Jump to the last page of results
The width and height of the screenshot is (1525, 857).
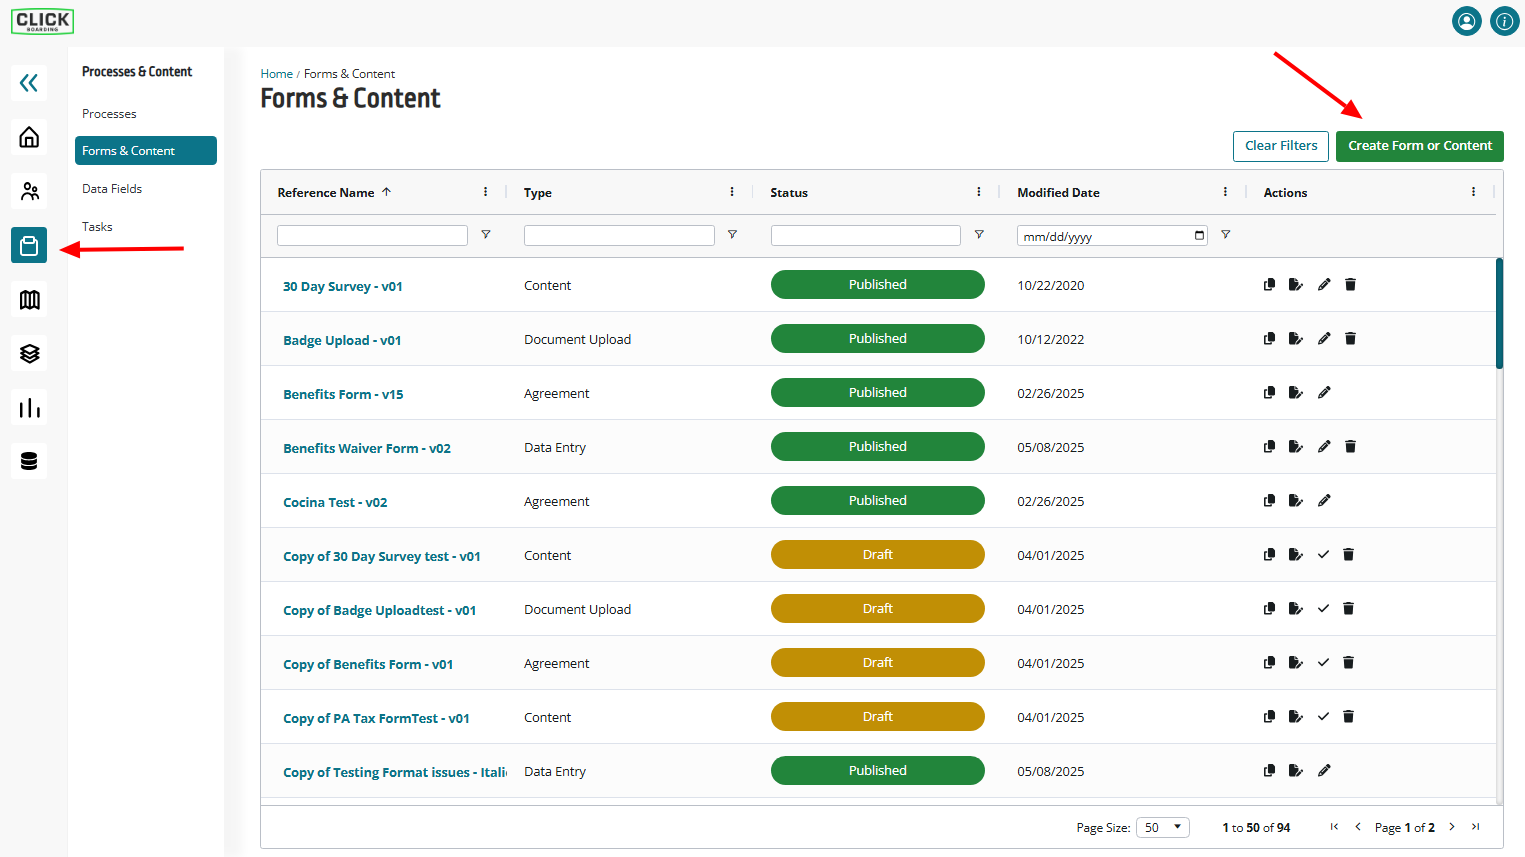tap(1475, 827)
